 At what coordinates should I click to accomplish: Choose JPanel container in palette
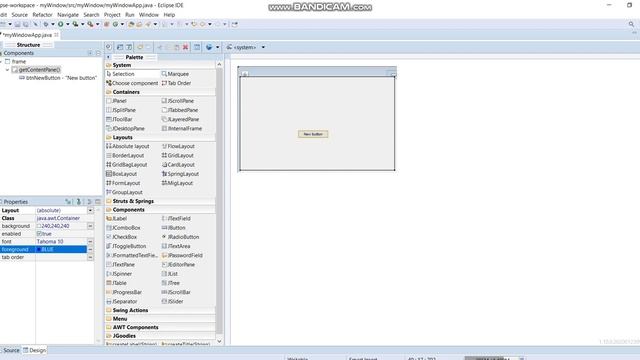point(116,101)
